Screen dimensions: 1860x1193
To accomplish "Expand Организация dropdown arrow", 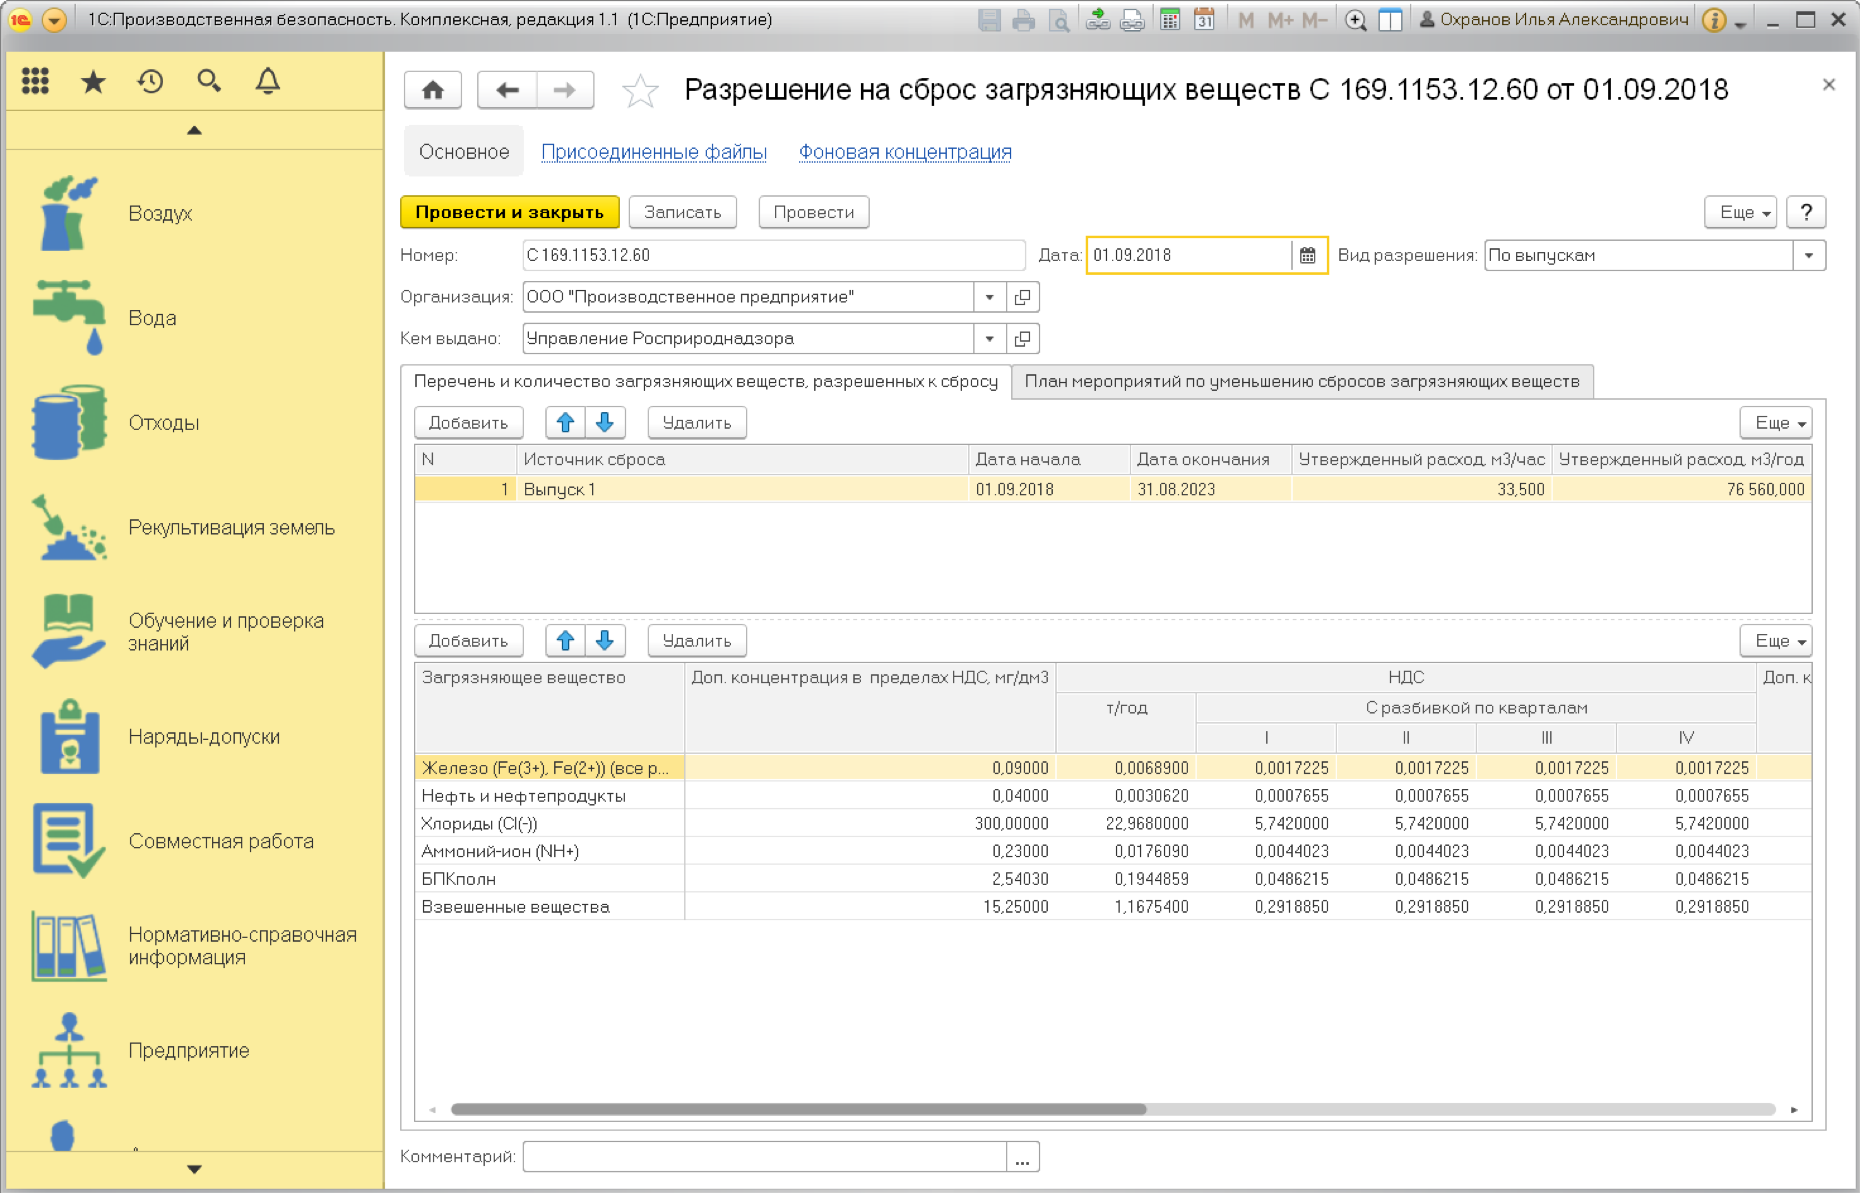I will point(989,297).
